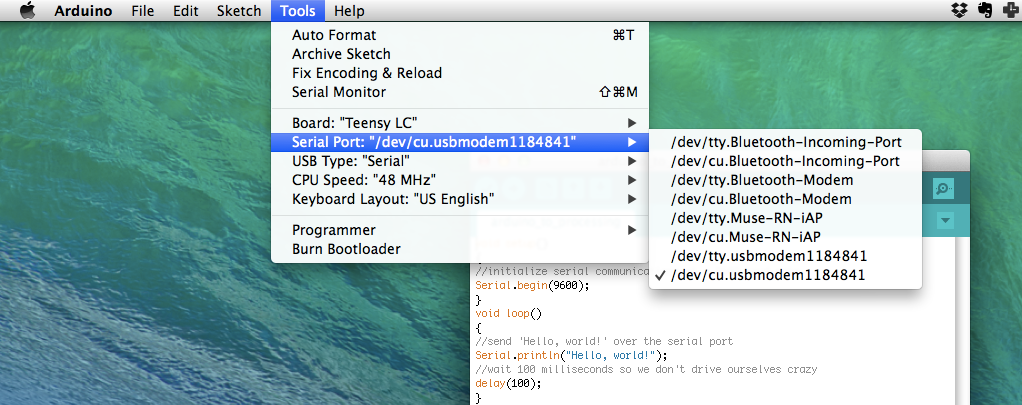
Task: Open the tab dropdown arrow in Arduino window
Action: (945, 221)
